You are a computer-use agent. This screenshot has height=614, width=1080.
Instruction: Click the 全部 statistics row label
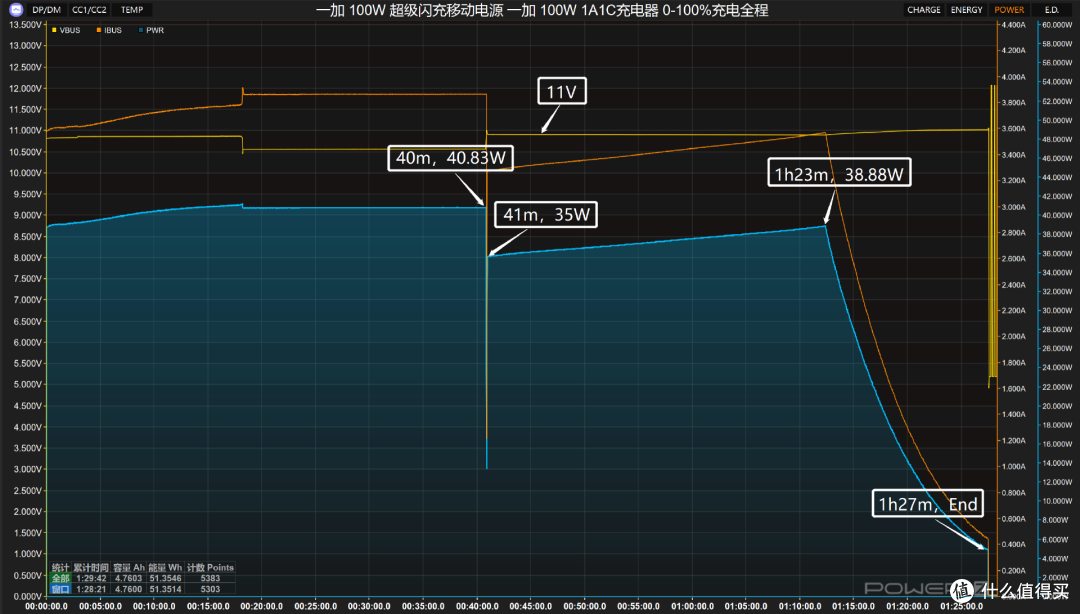tap(61, 578)
